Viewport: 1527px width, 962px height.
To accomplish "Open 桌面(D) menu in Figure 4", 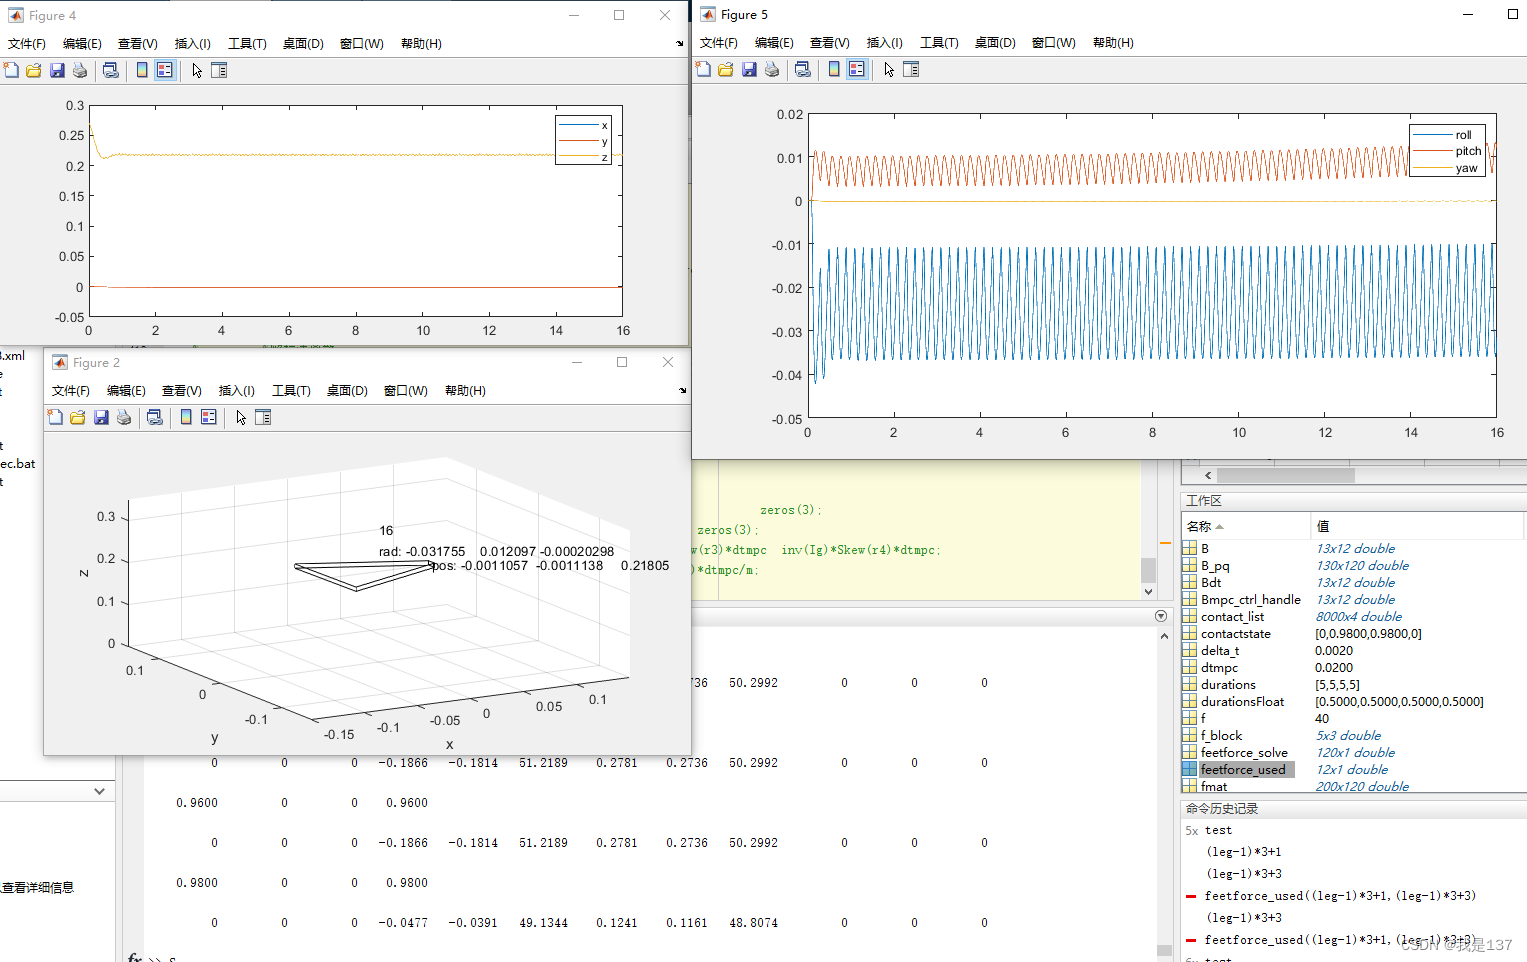I will (303, 43).
